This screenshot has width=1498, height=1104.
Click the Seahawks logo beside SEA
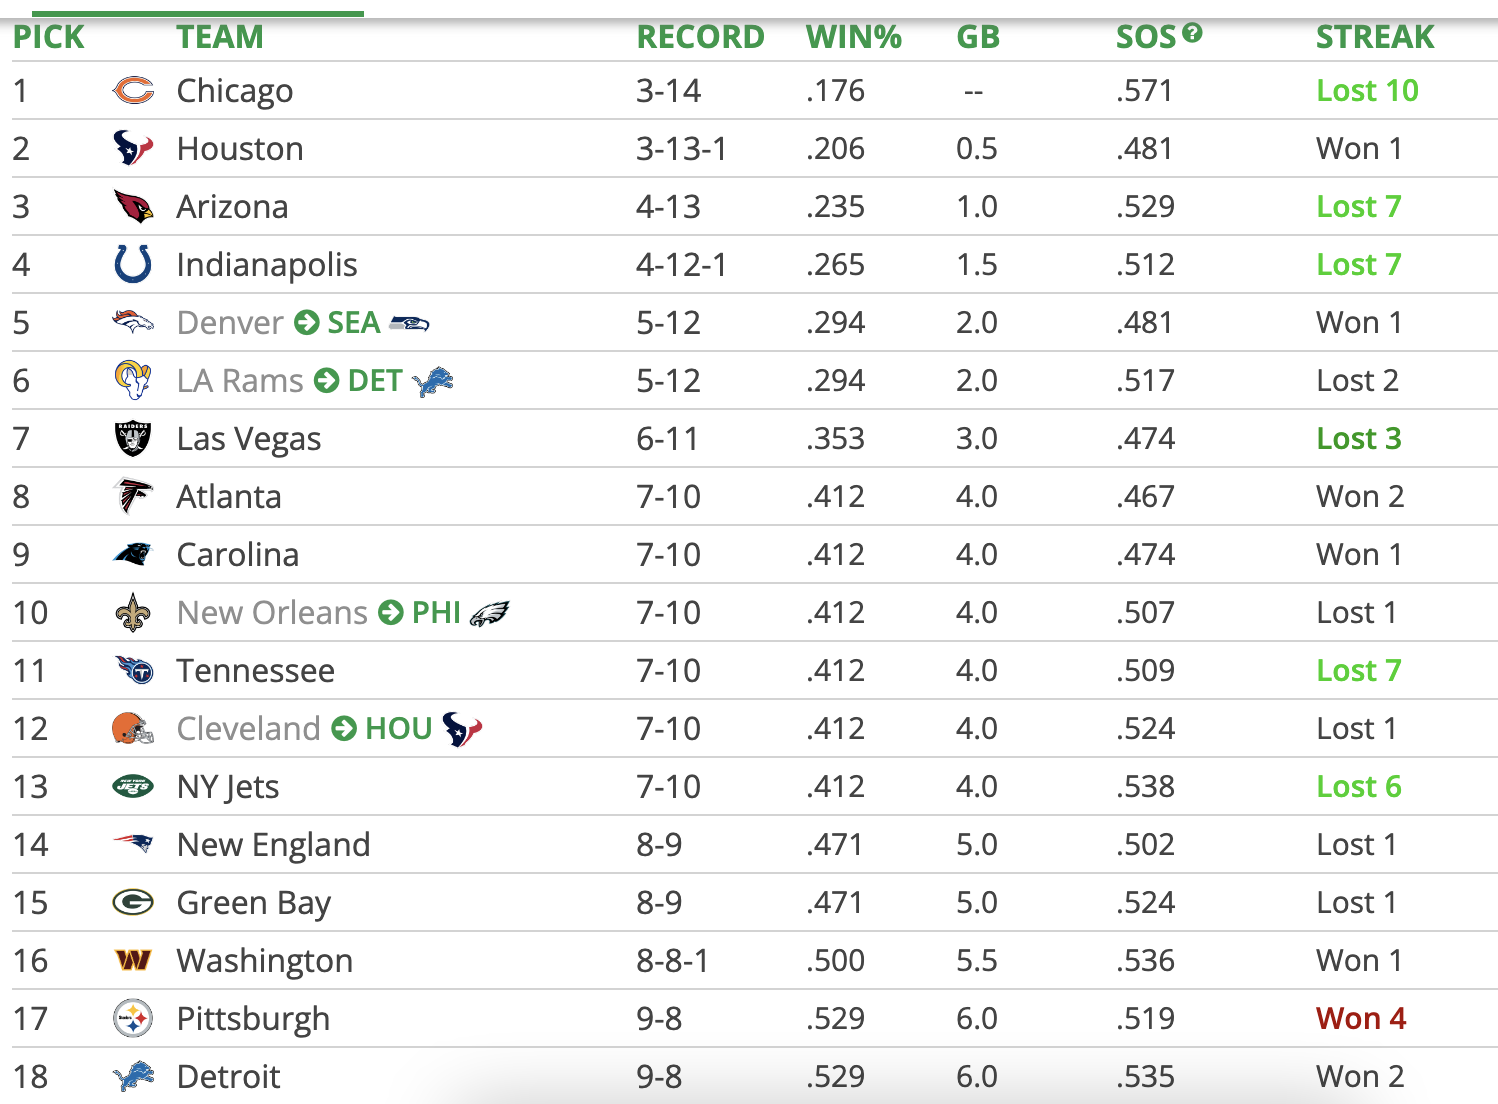pos(409,323)
